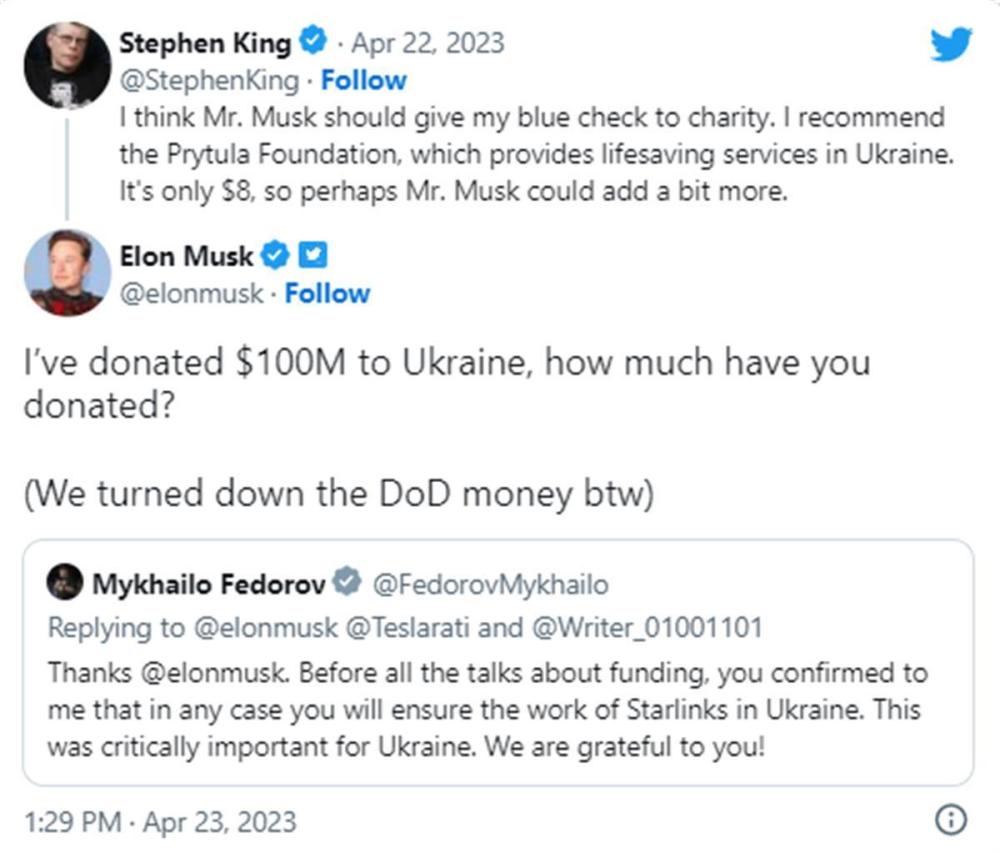
Task: Click the square affiliate badge beside Elon Musk
Action: pos(313,256)
